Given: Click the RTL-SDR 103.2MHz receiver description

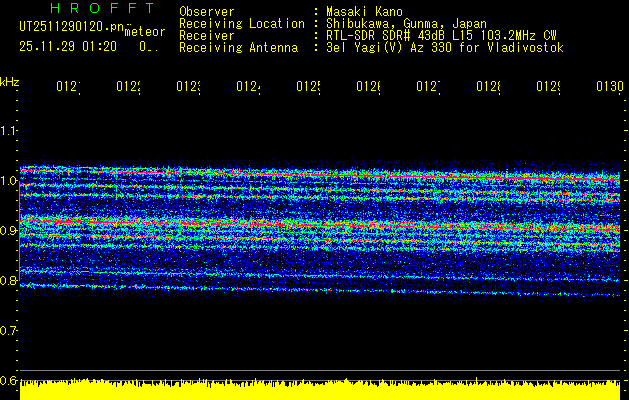Looking at the screenshot, I should pyautogui.click(x=441, y=35).
